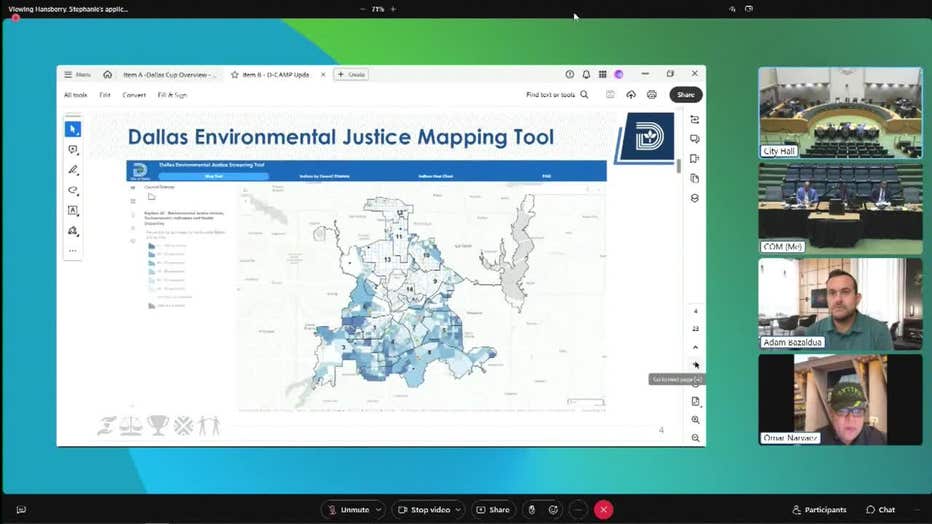Star the Item B D-CAMP tab
The width and height of the screenshot is (932, 524).
point(235,74)
